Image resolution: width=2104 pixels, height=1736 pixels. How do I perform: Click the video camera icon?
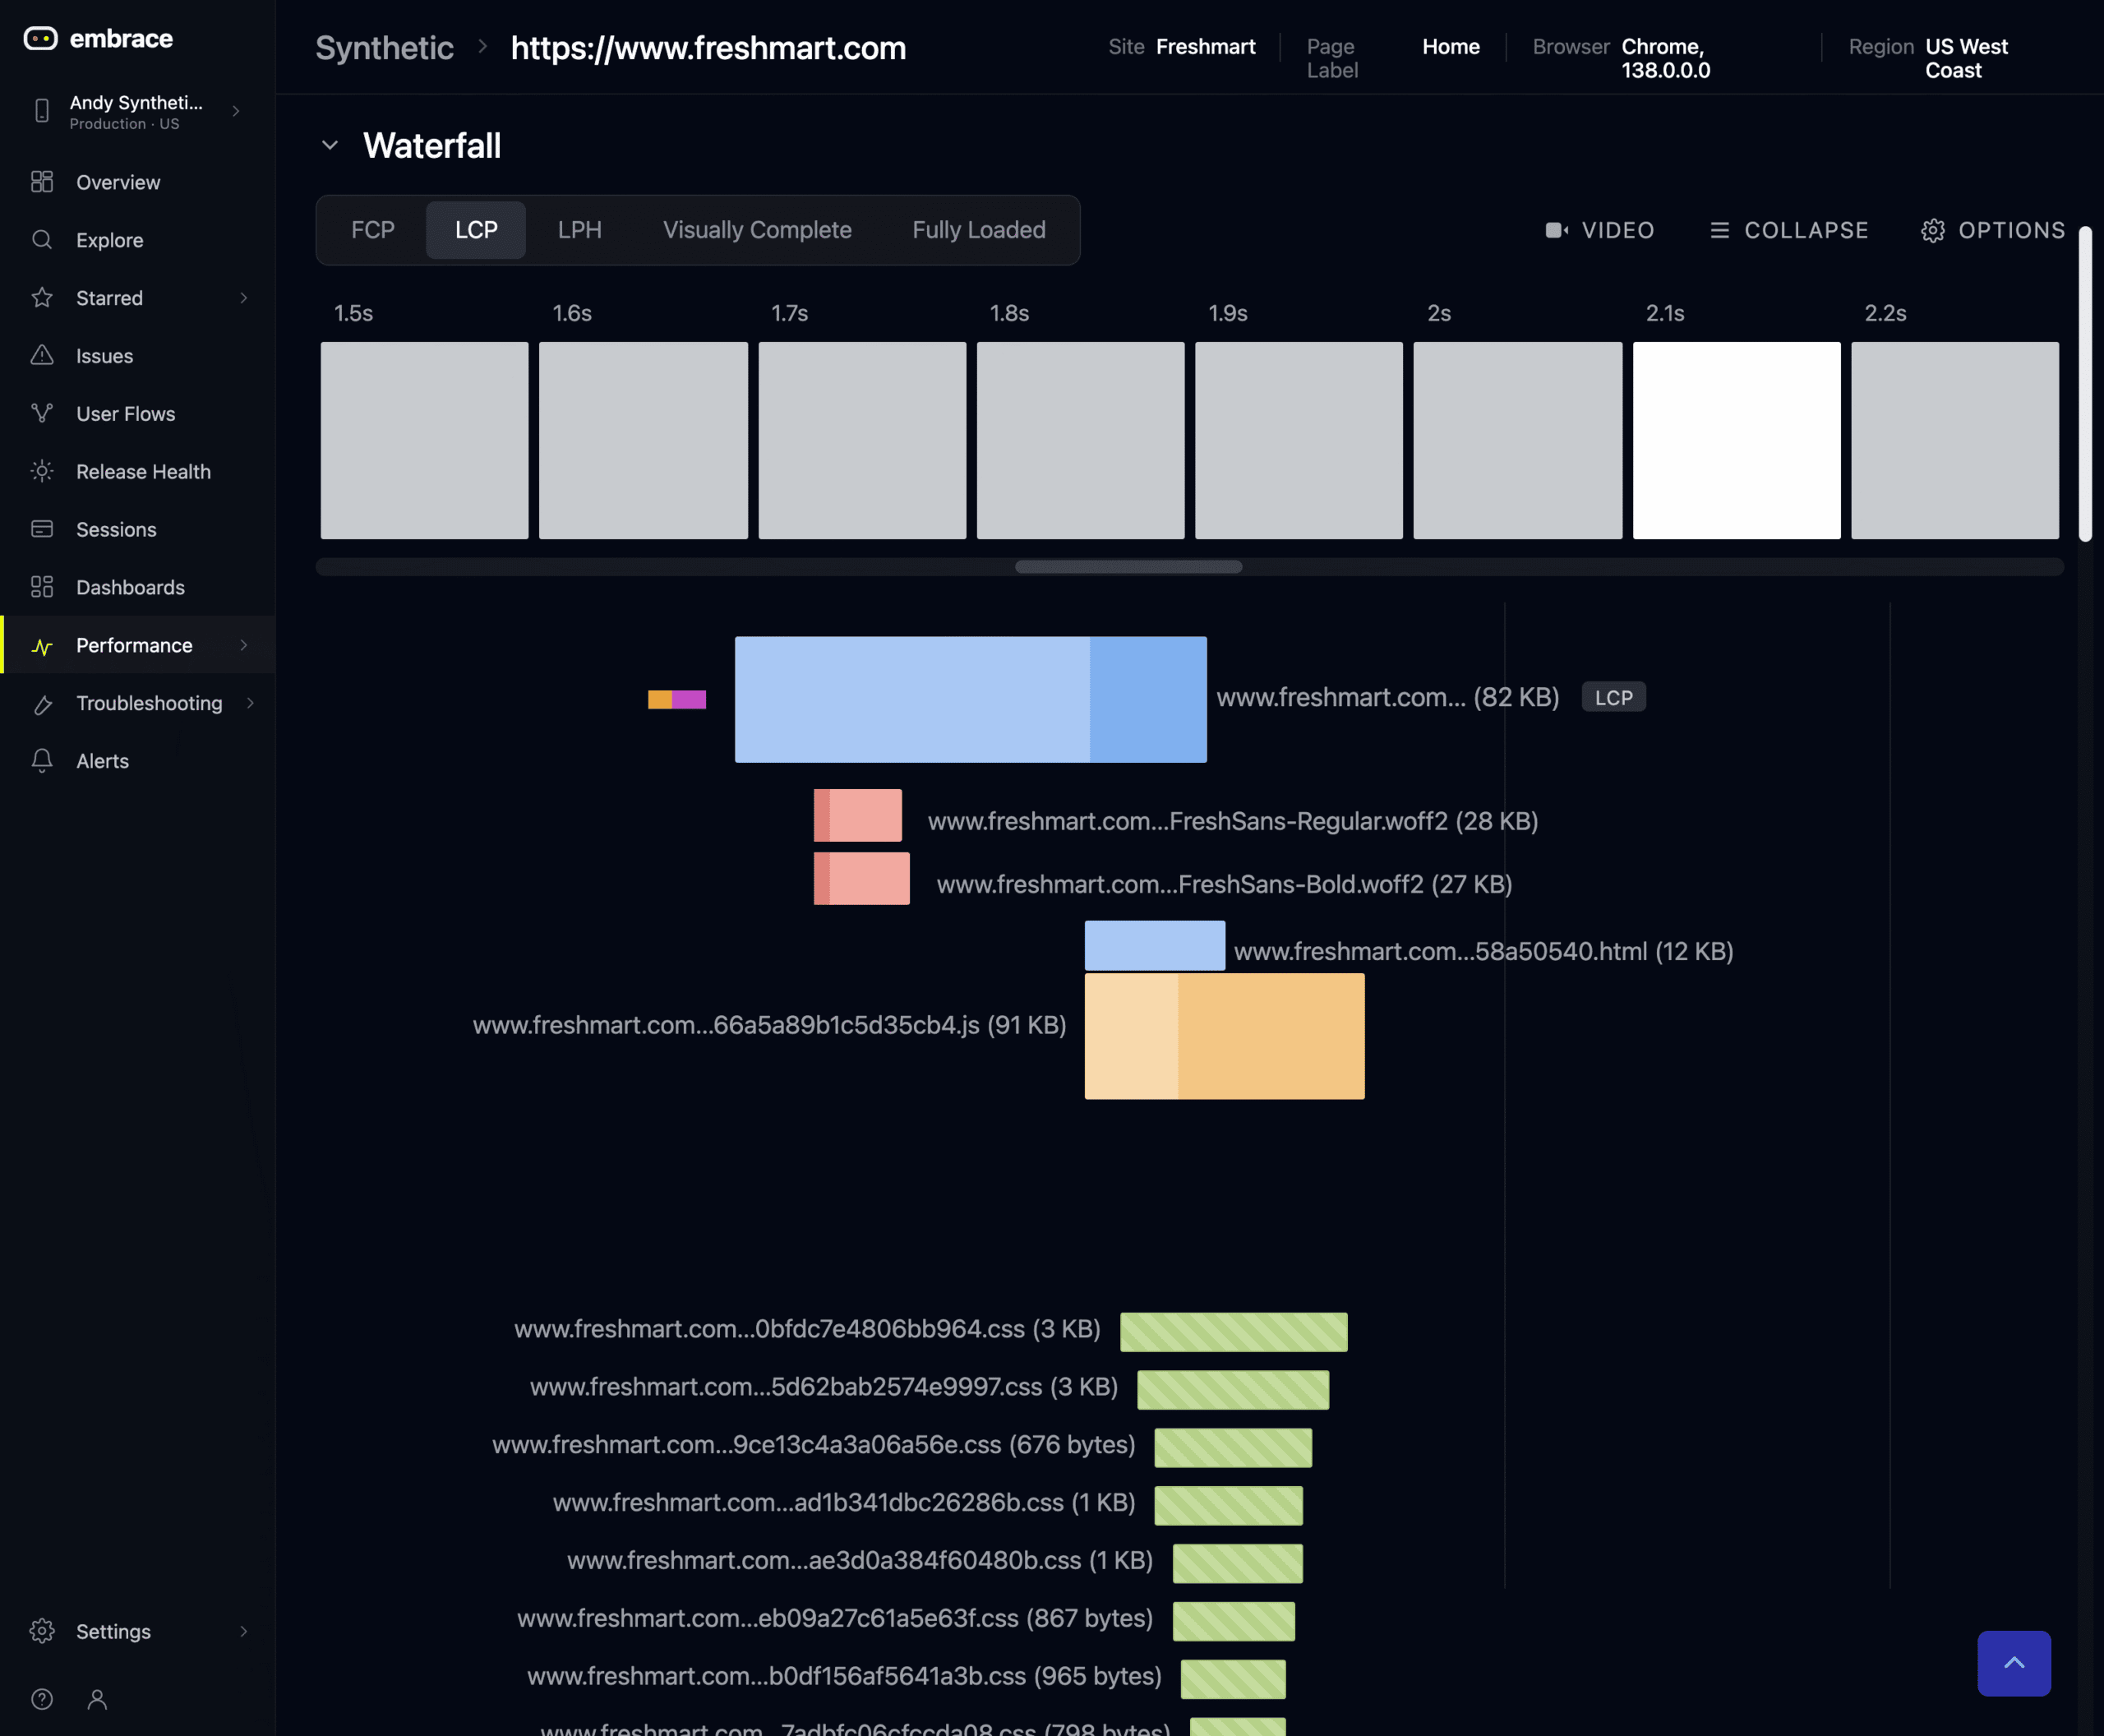[1557, 231]
